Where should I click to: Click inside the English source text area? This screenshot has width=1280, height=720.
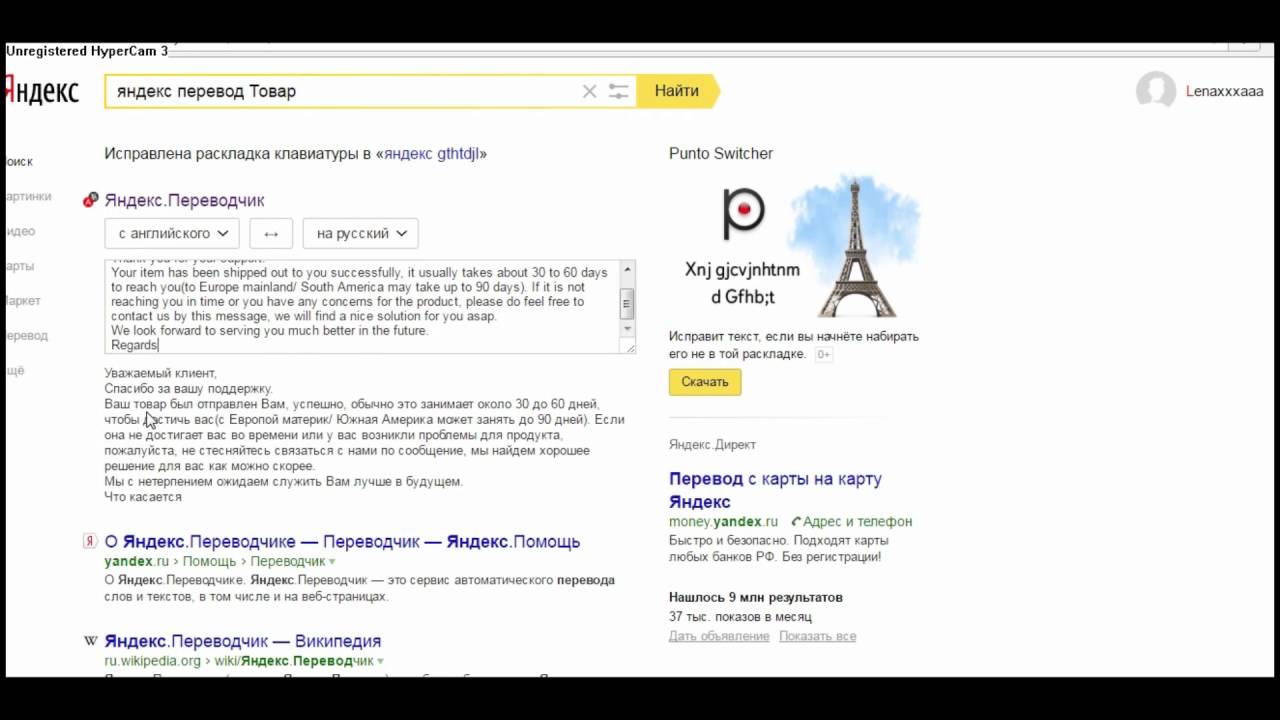pyautogui.click(x=362, y=306)
